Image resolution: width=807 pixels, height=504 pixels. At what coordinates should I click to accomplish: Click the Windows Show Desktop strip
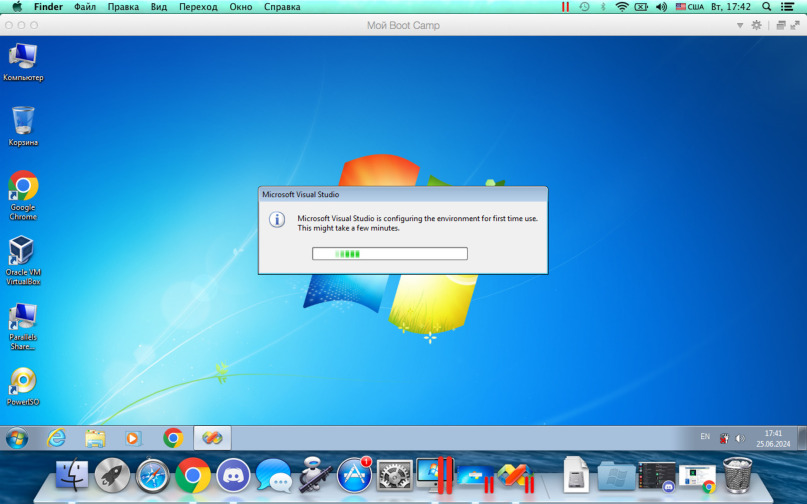tap(803, 439)
